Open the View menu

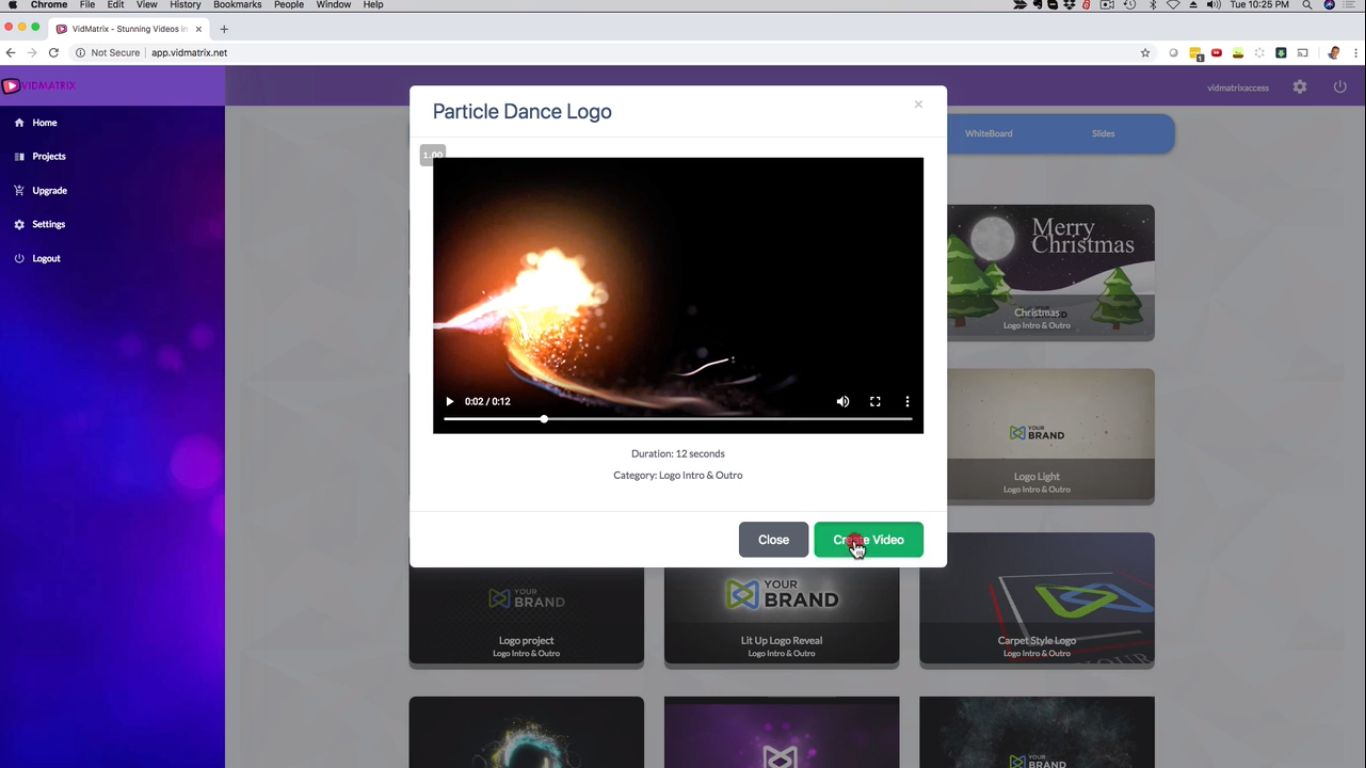(x=147, y=5)
